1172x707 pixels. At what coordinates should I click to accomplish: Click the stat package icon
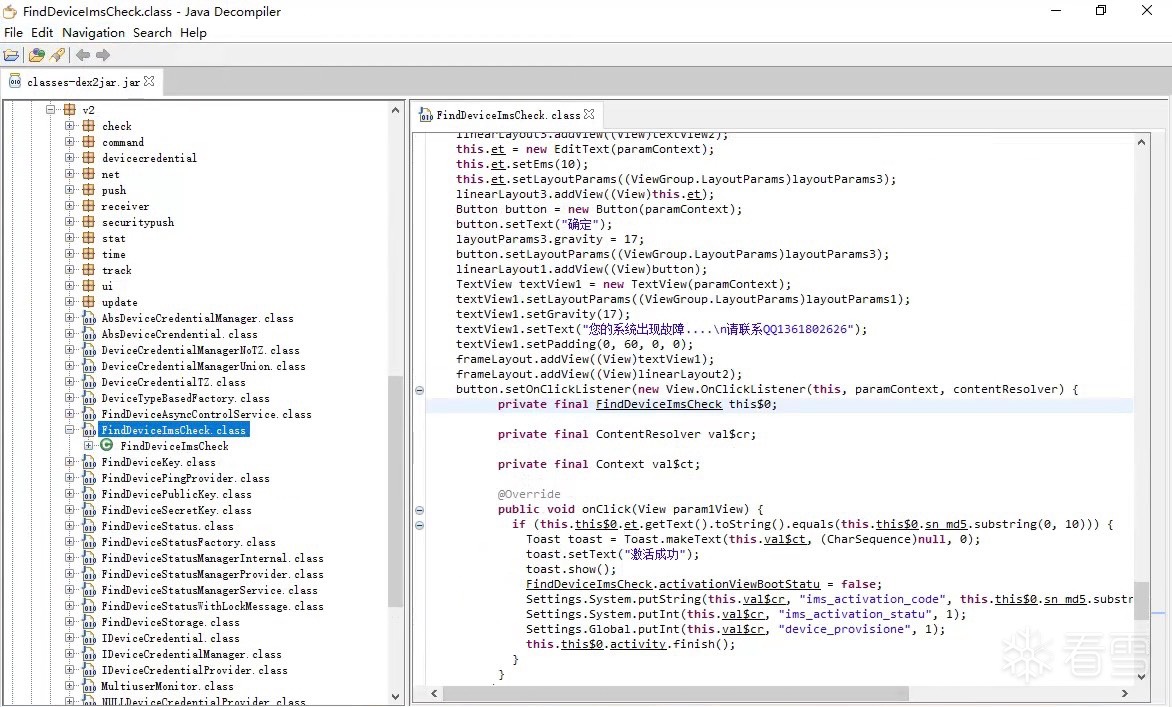click(x=88, y=238)
